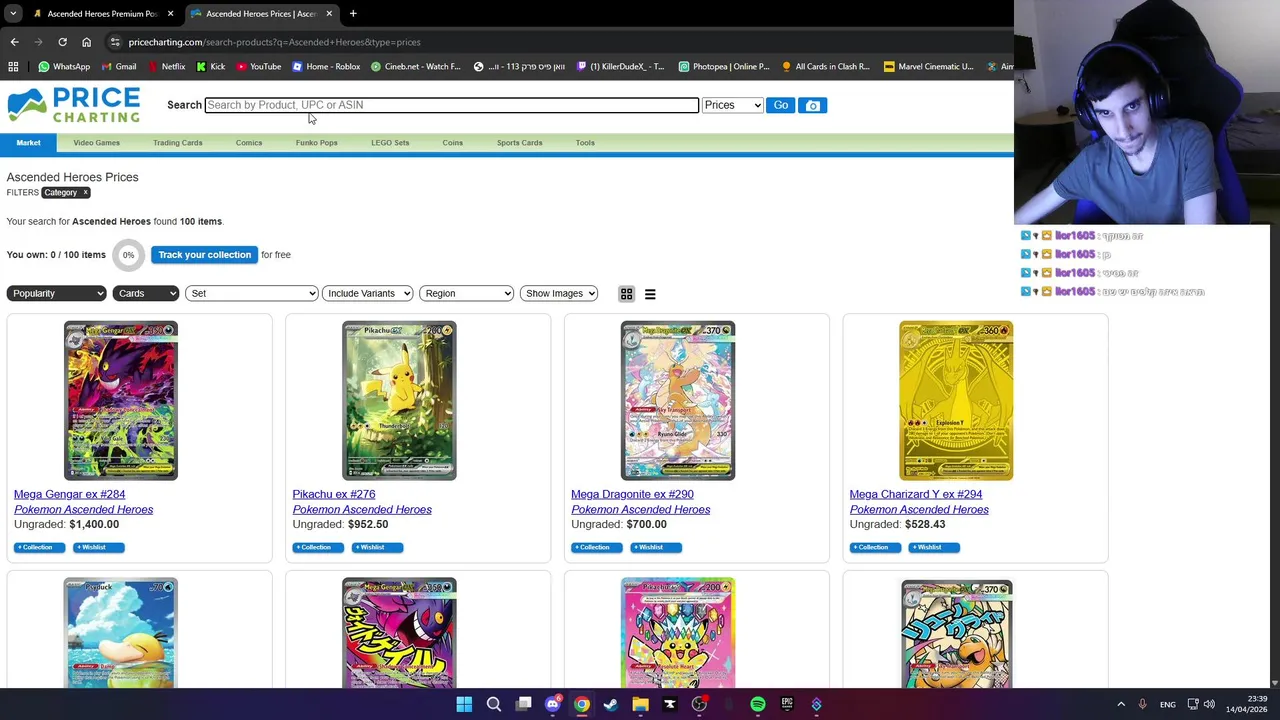This screenshot has width=1280, height=720.
Task: Open OBS Studio from the taskbar
Action: point(699,704)
